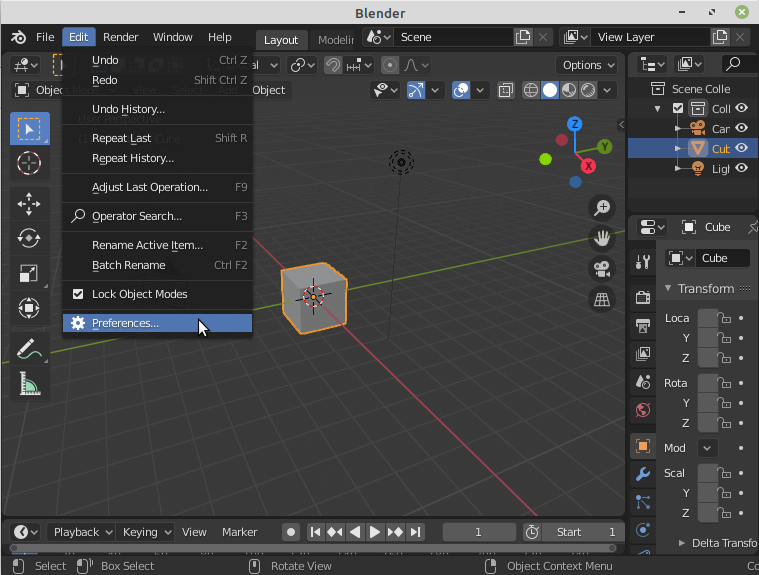This screenshot has width=759, height=575.
Task: Open the File menu
Action: (x=45, y=37)
